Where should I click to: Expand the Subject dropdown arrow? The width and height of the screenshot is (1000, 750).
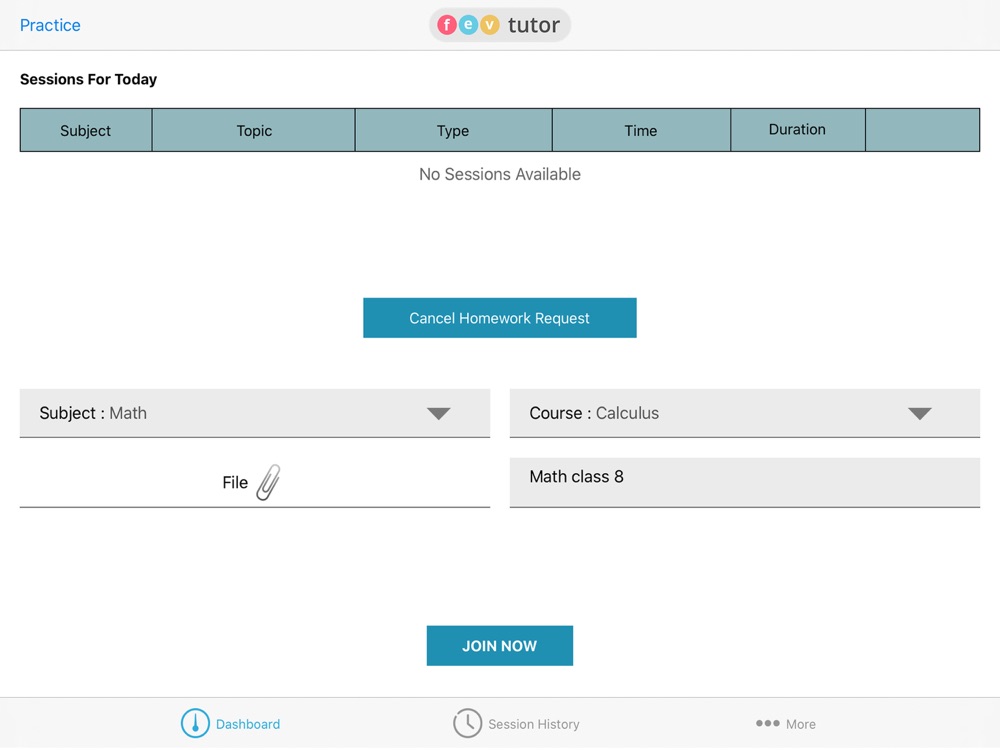(x=439, y=413)
